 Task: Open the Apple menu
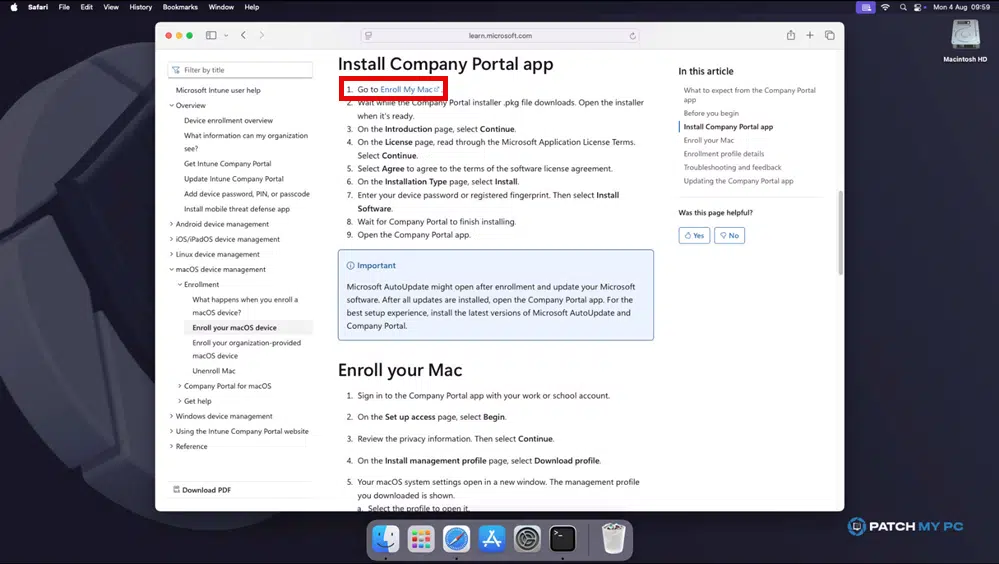coord(14,7)
